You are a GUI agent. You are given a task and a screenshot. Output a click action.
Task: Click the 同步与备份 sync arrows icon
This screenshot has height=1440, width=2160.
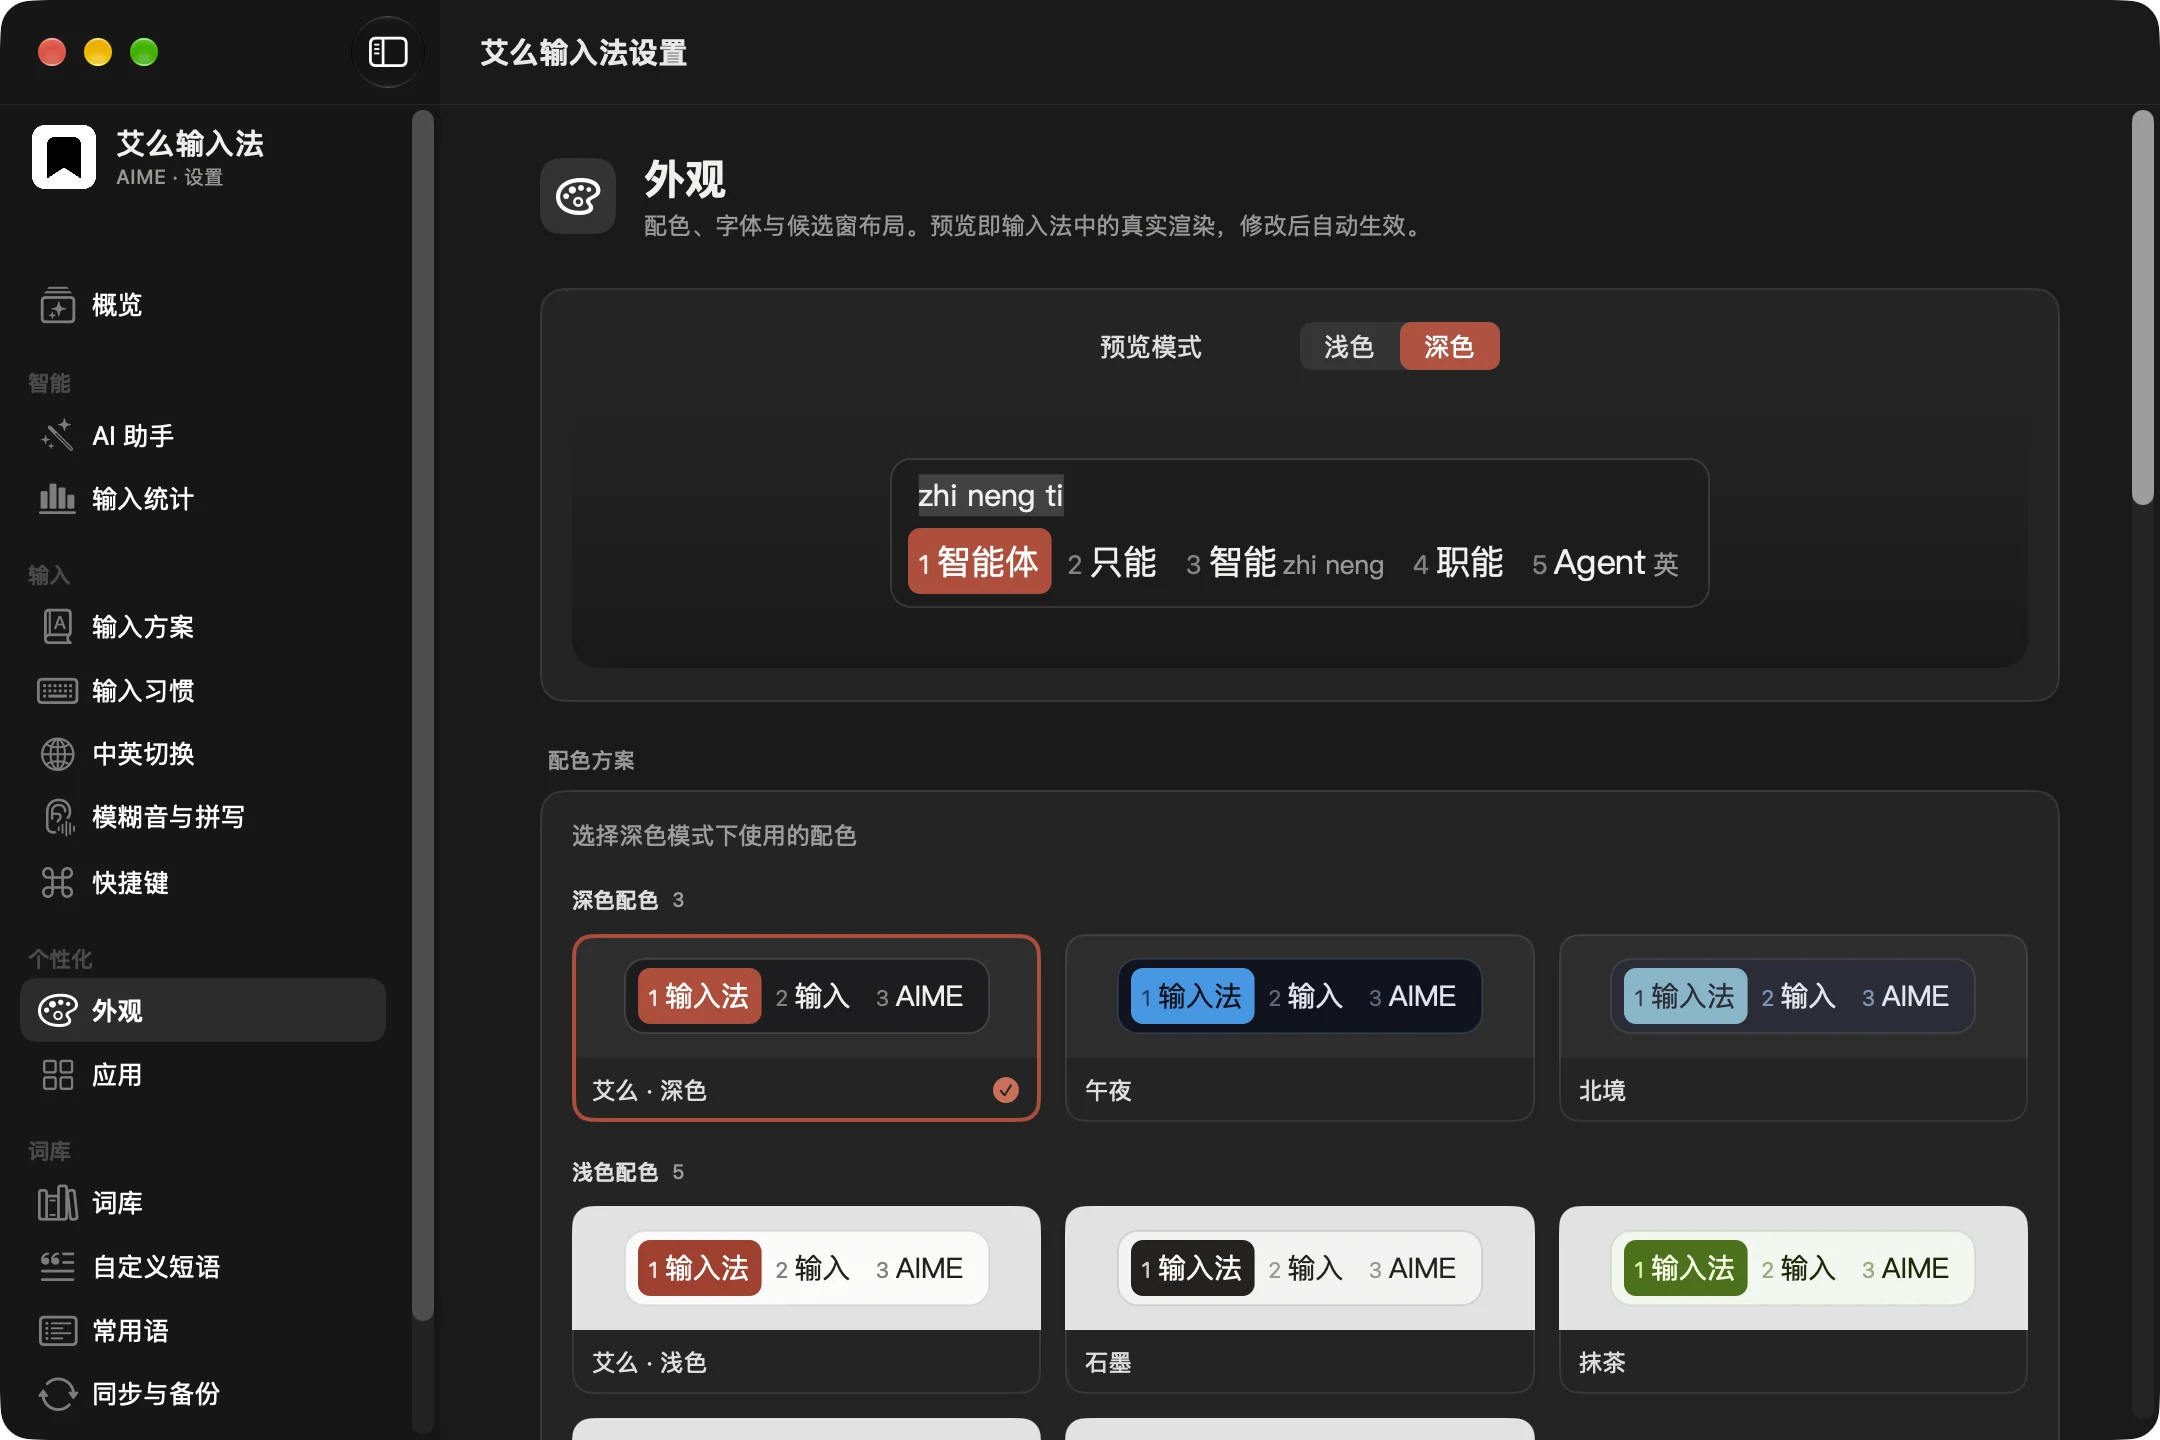pyautogui.click(x=57, y=1394)
